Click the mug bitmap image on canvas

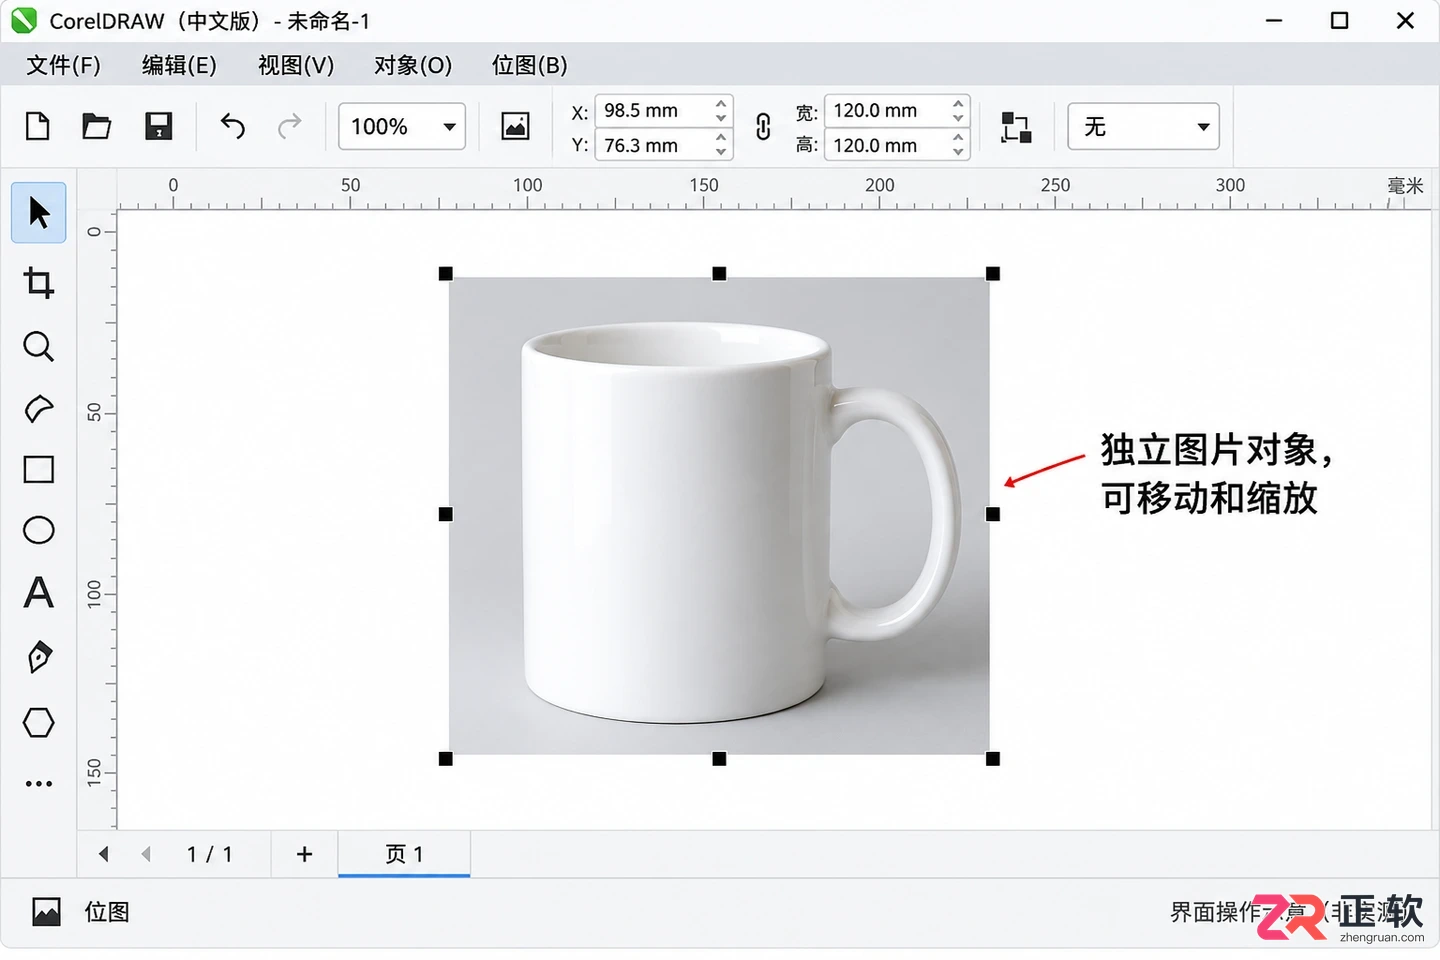[x=719, y=516]
